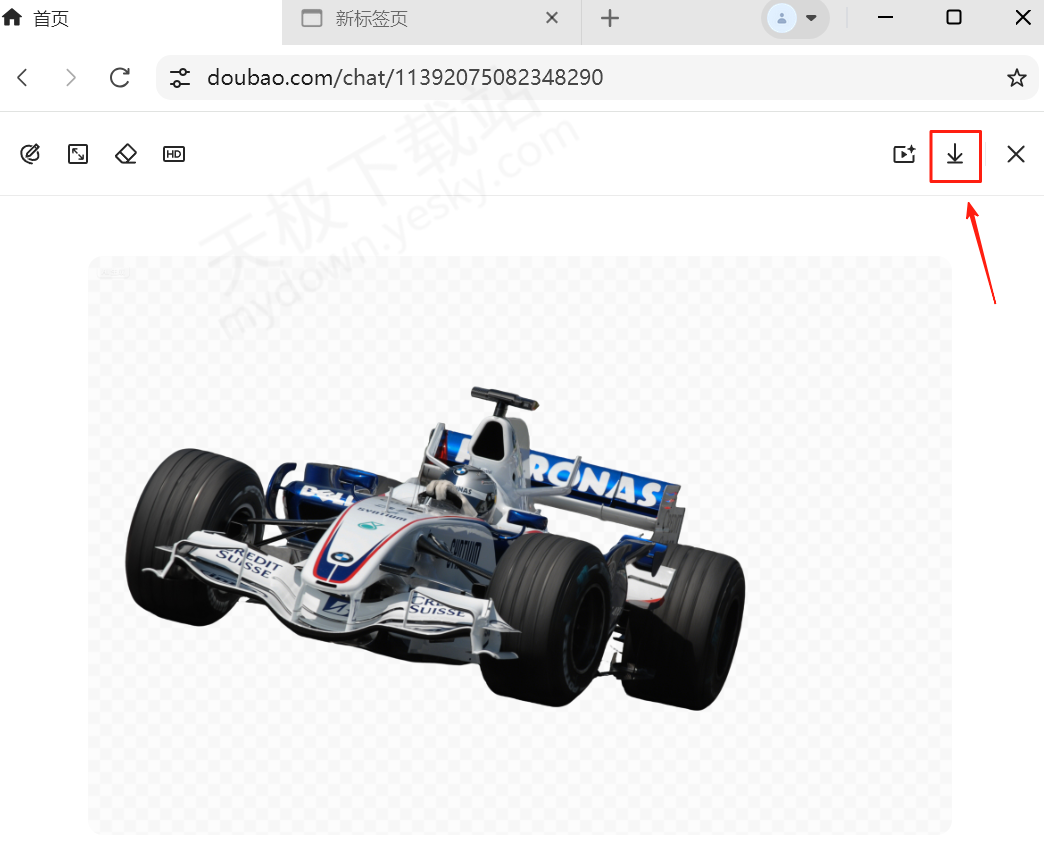Close the image viewer panel

(x=1016, y=154)
